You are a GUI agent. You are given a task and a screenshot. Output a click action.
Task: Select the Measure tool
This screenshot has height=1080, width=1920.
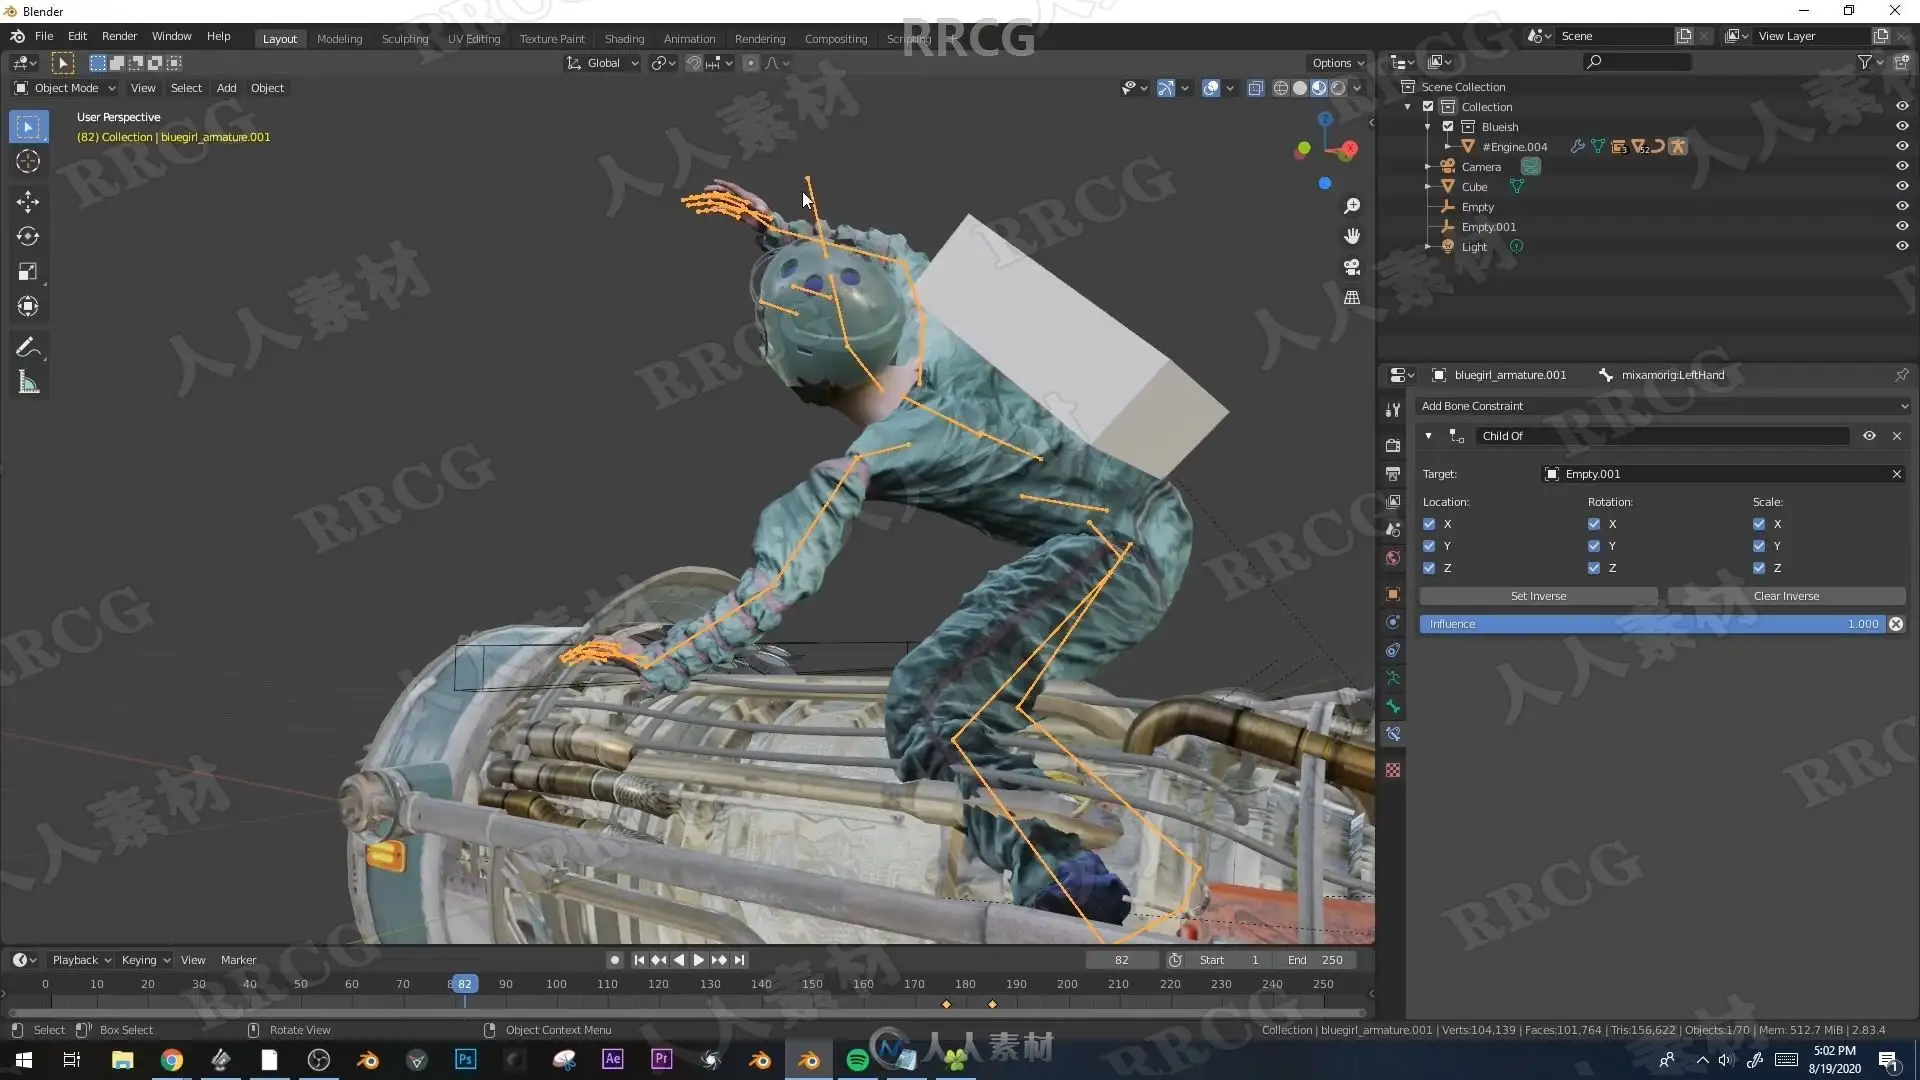[x=28, y=383]
